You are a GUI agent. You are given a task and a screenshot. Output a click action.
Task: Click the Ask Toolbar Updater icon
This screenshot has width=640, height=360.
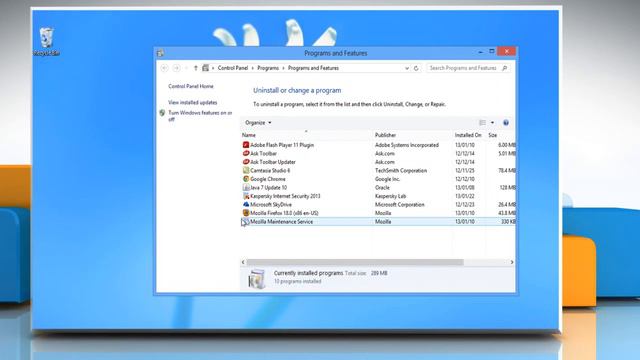pyautogui.click(x=246, y=162)
